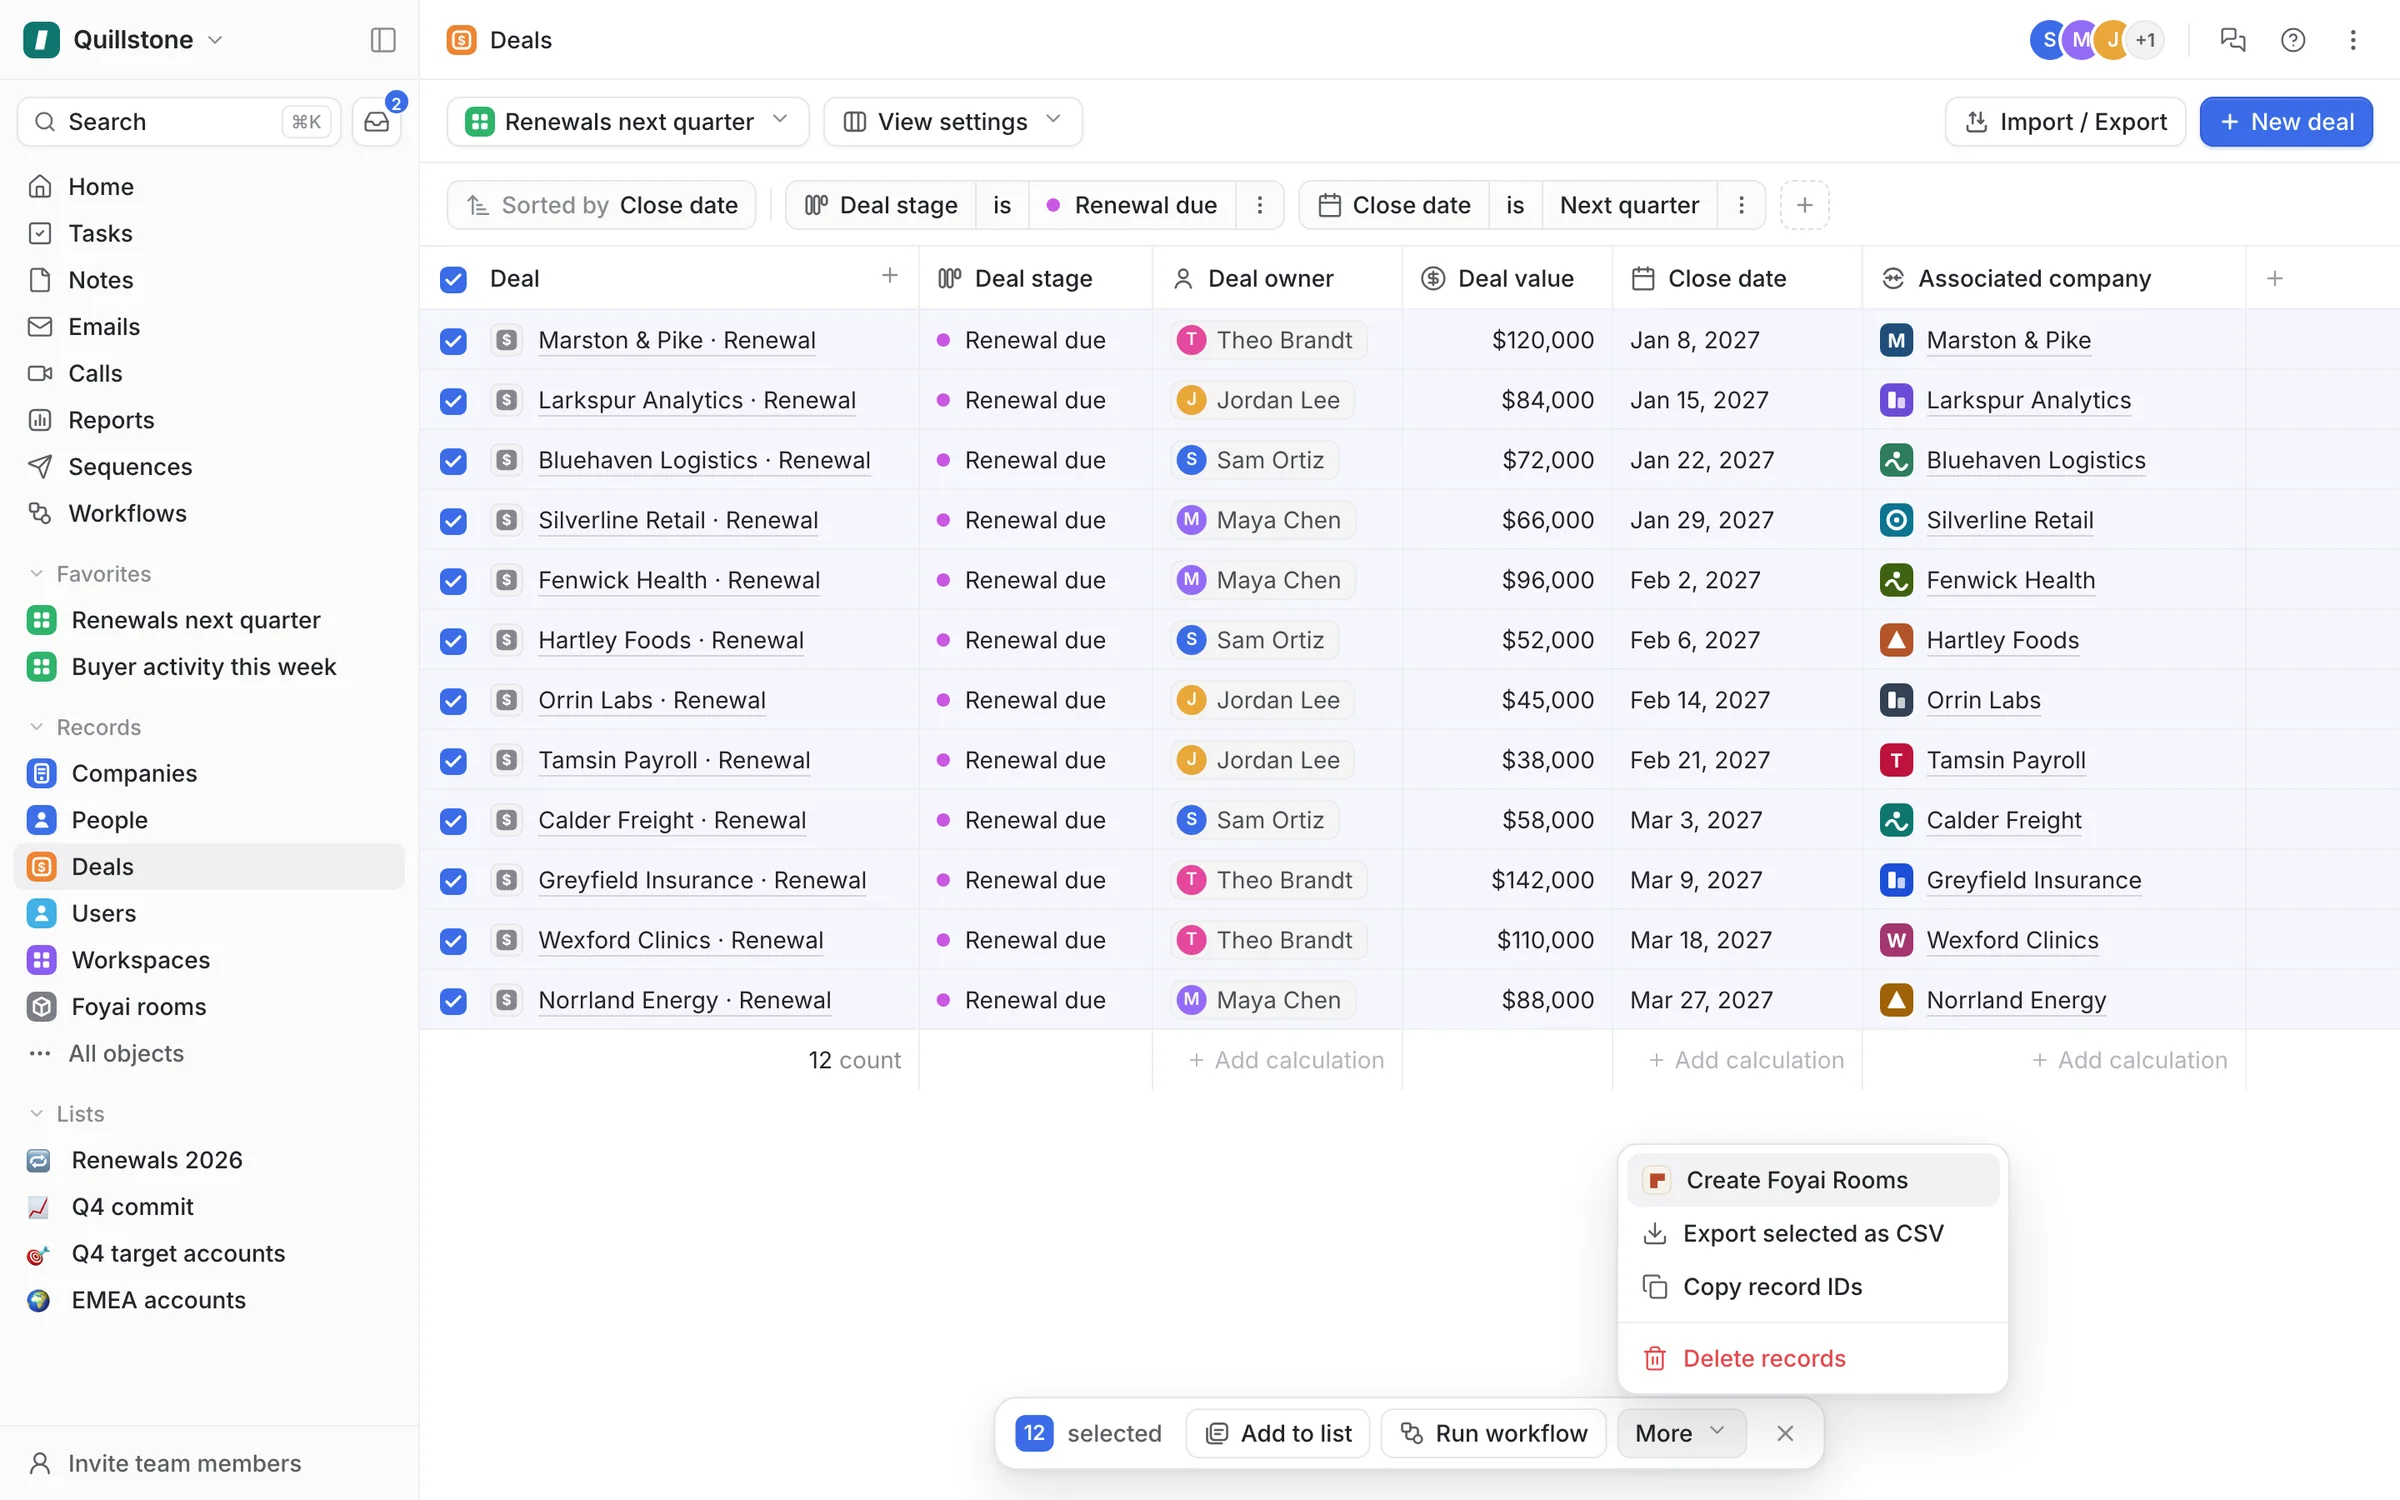
Task: Choose Export selected as CSV
Action: tap(1812, 1233)
